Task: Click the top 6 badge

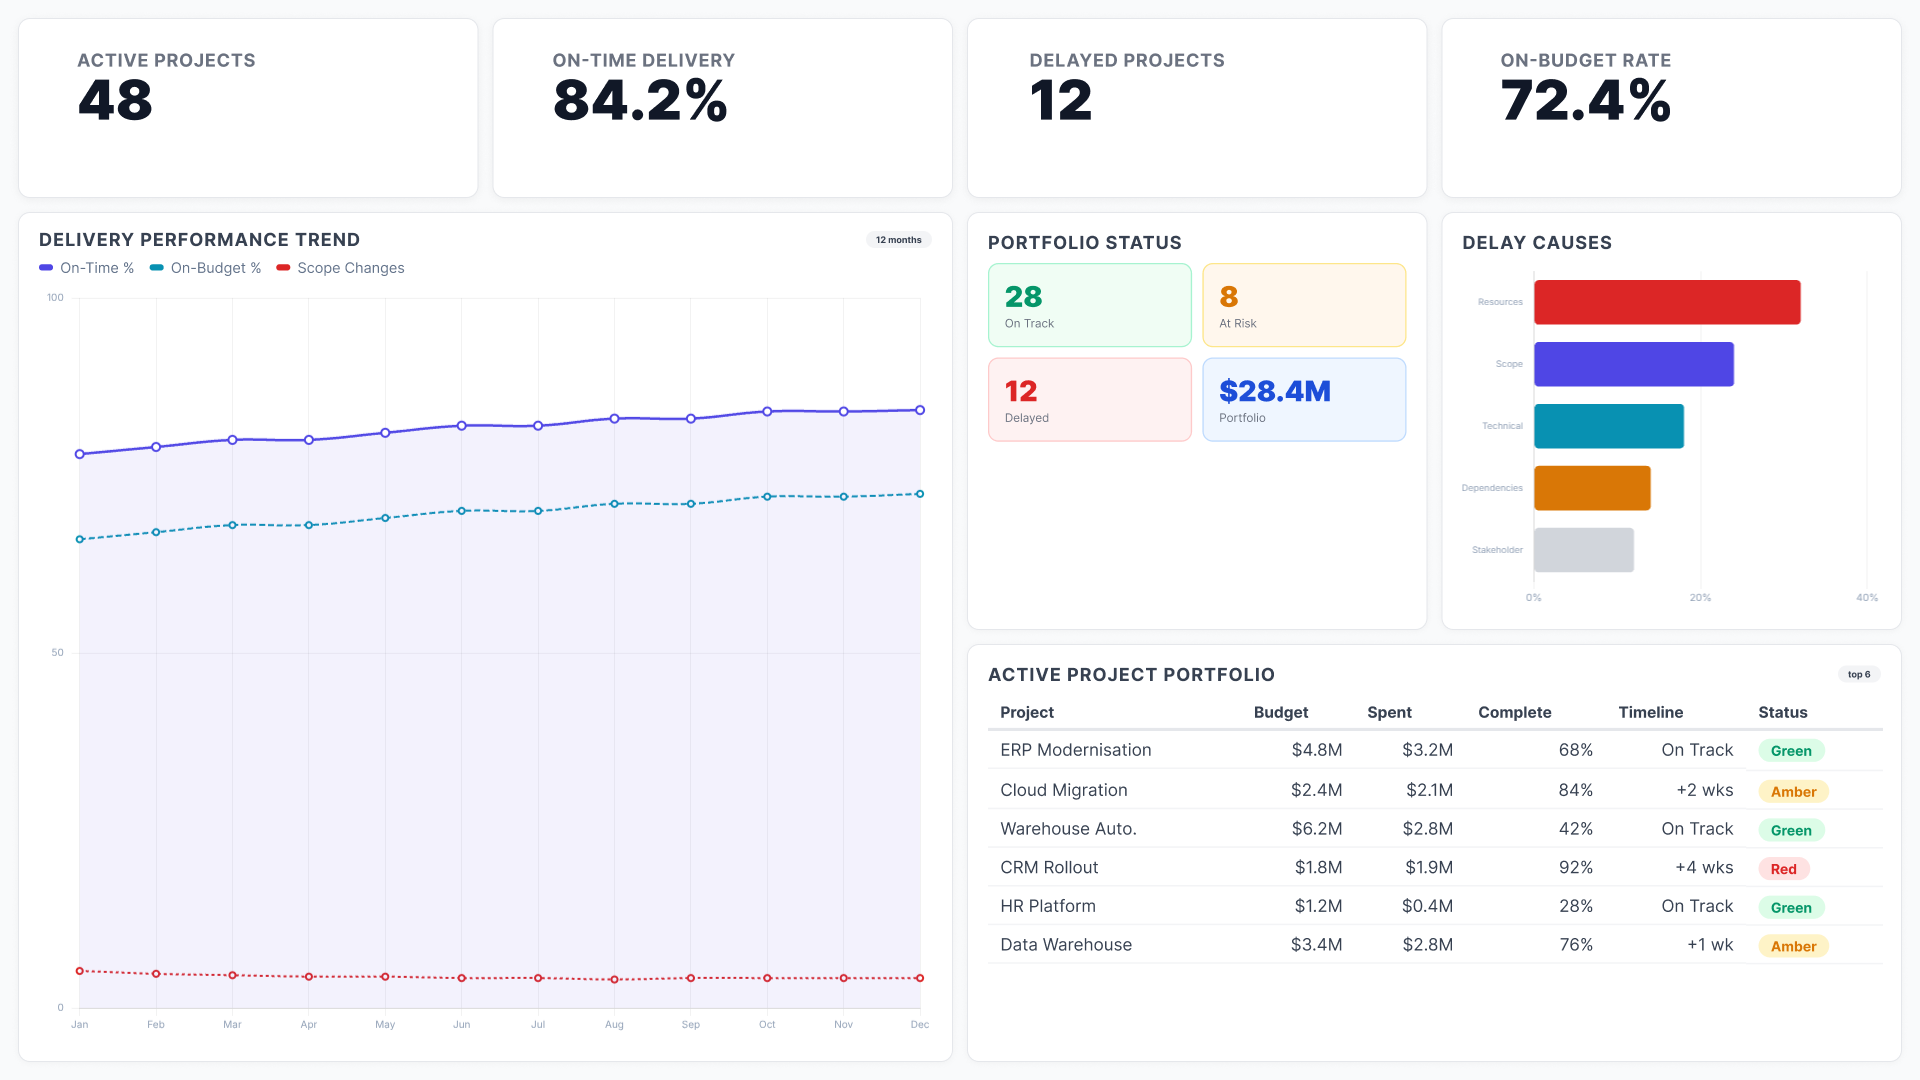Action: pyautogui.click(x=1859, y=675)
